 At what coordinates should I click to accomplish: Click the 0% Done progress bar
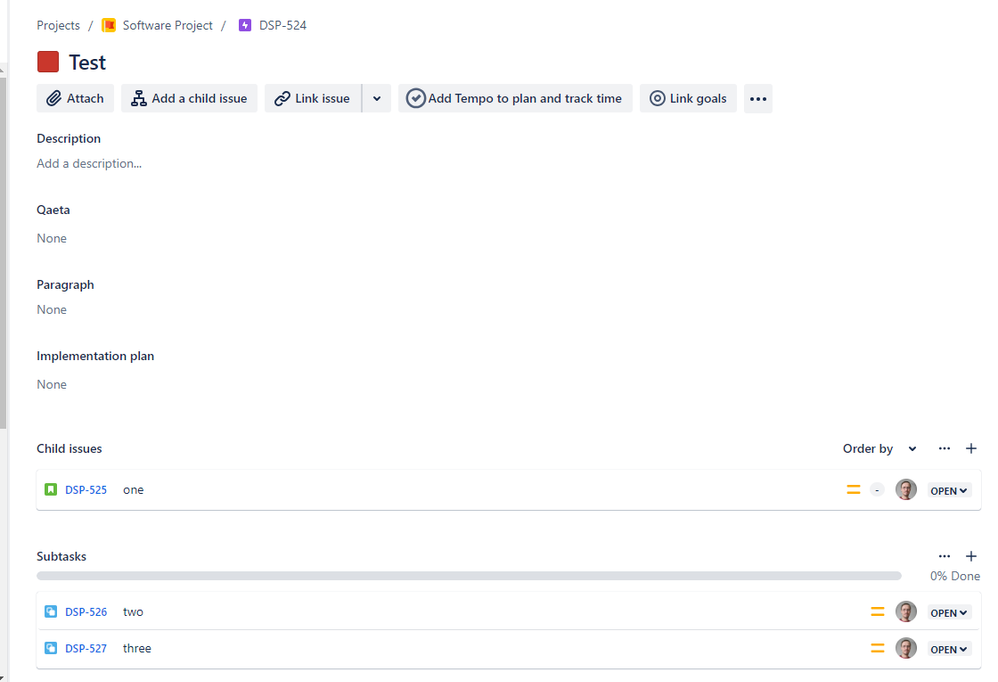(470, 575)
